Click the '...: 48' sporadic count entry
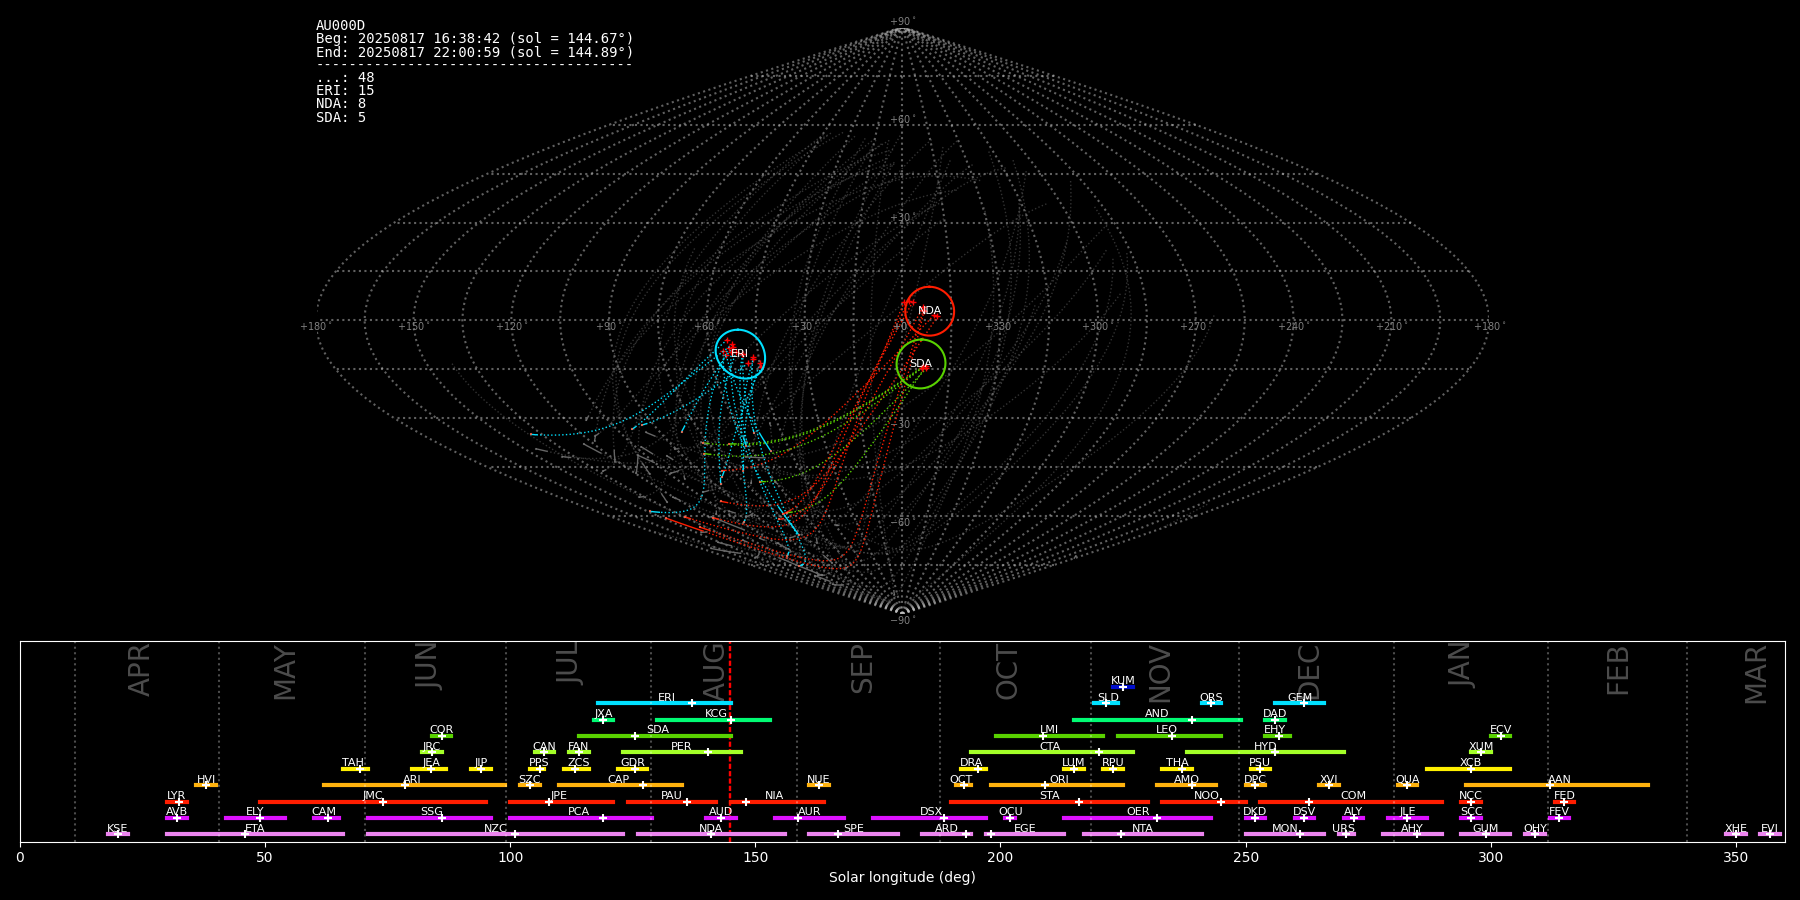The width and height of the screenshot is (1800, 900). [x=345, y=78]
